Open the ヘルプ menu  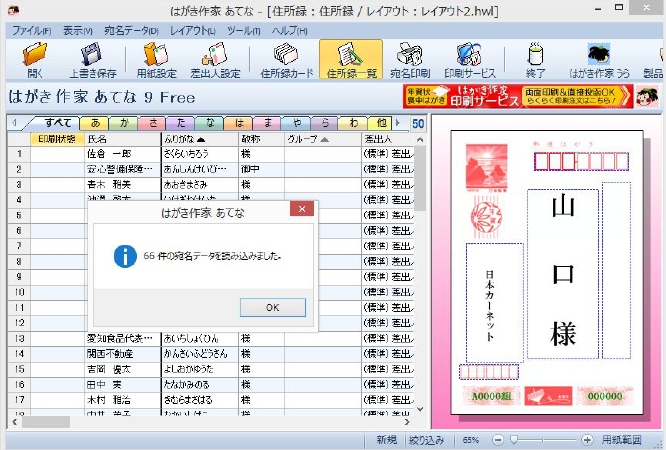[289, 31]
